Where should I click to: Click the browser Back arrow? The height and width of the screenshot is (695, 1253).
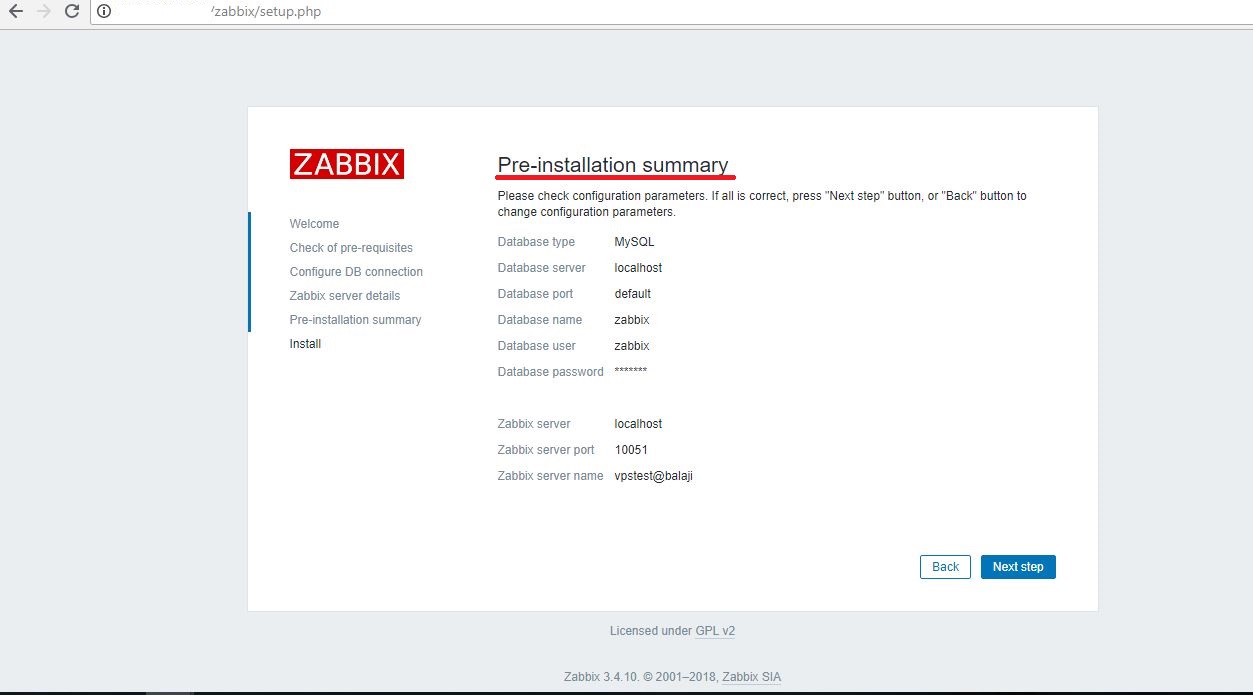15,12
